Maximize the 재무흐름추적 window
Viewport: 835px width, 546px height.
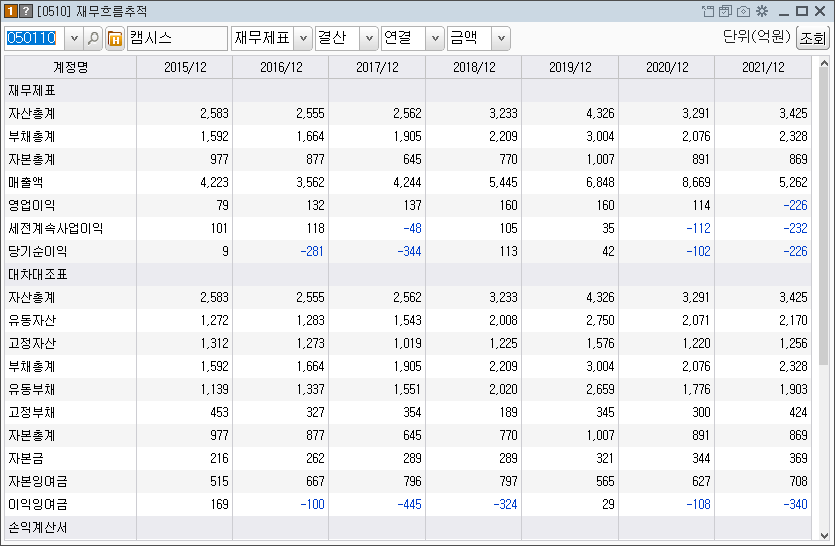click(802, 11)
